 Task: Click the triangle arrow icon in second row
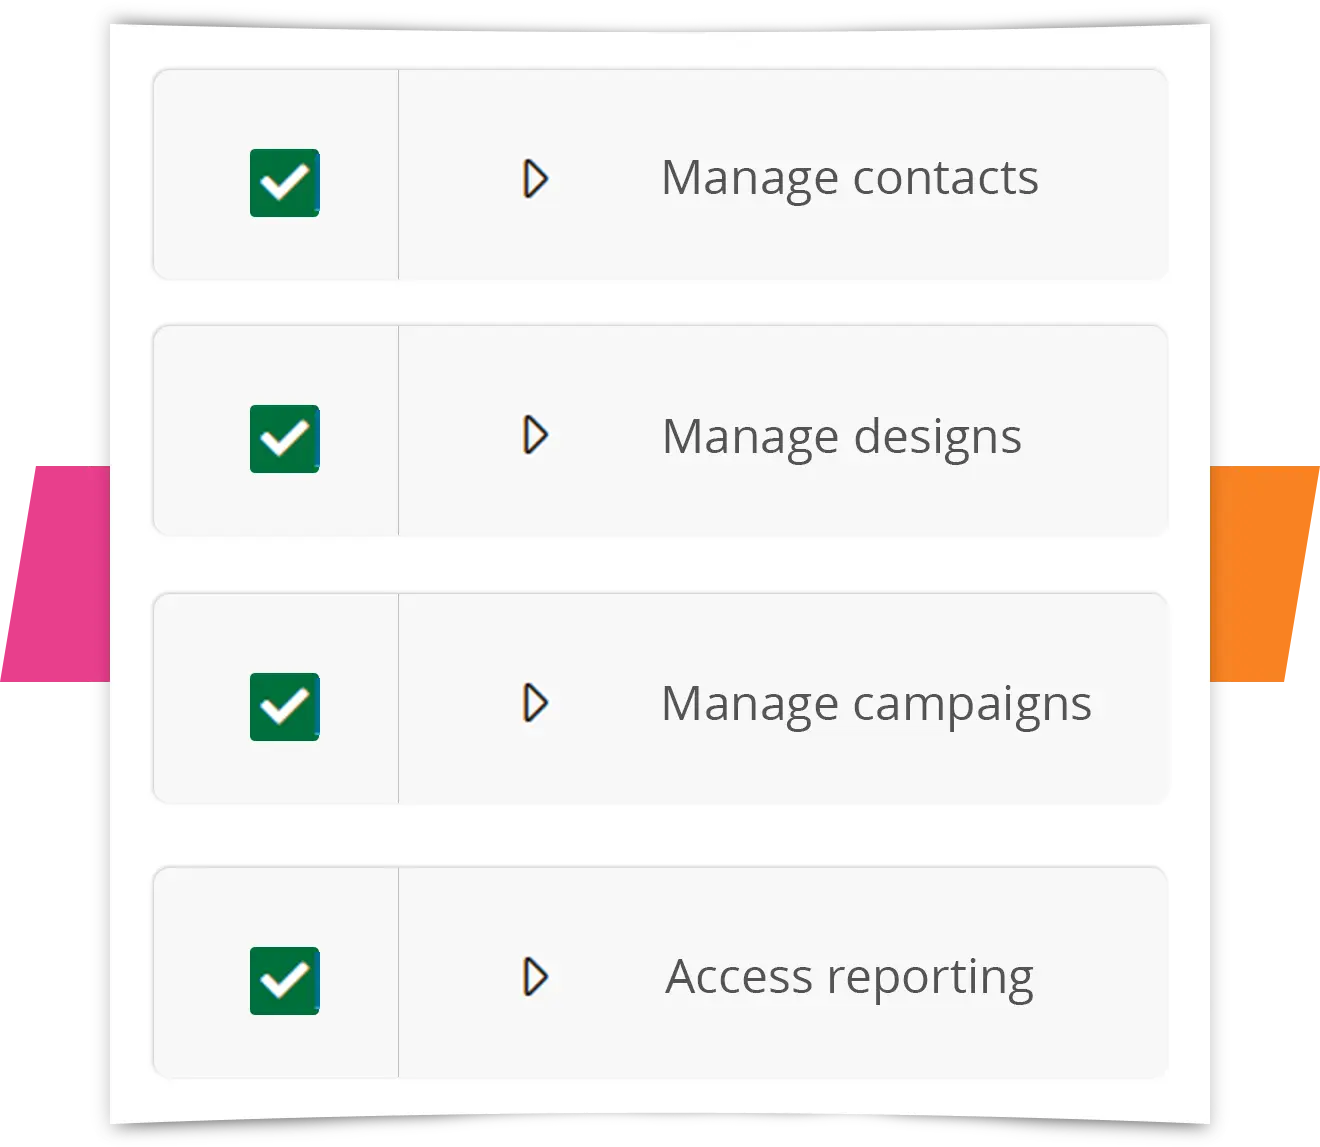(536, 436)
